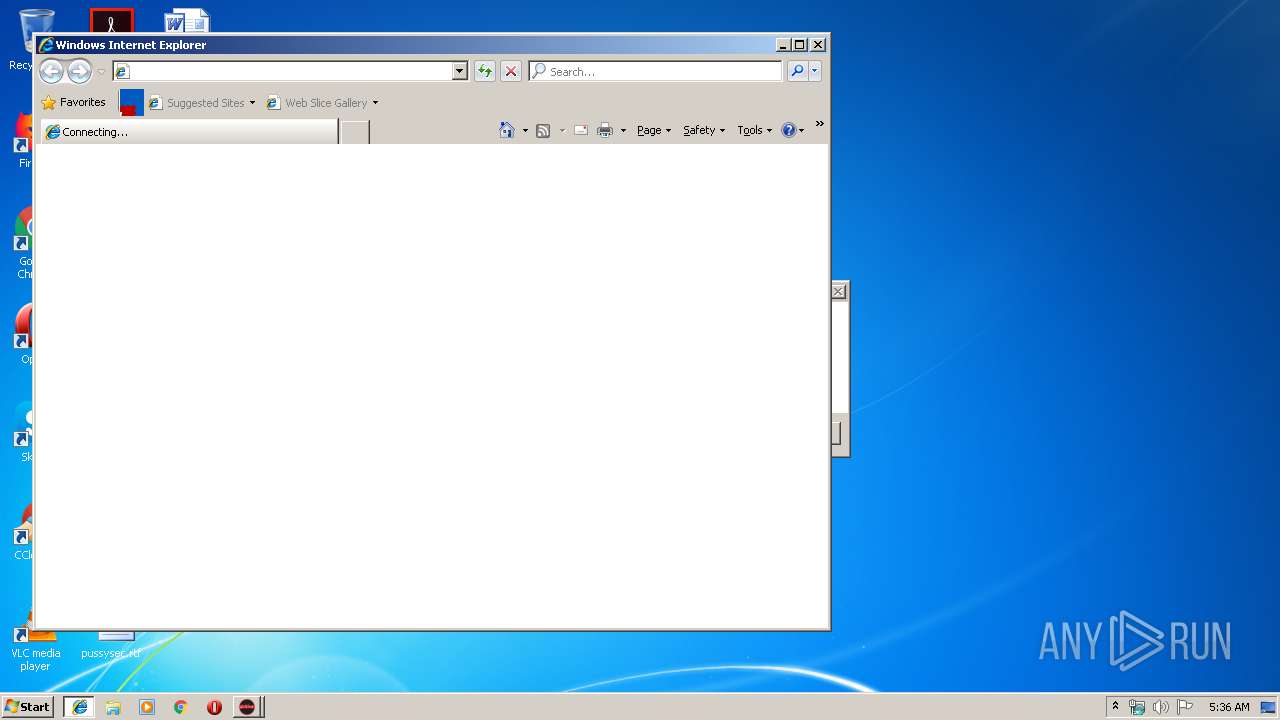Select the Connecting... tab
The height and width of the screenshot is (720, 1280).
pyautogui.click(x=188, y=131)
